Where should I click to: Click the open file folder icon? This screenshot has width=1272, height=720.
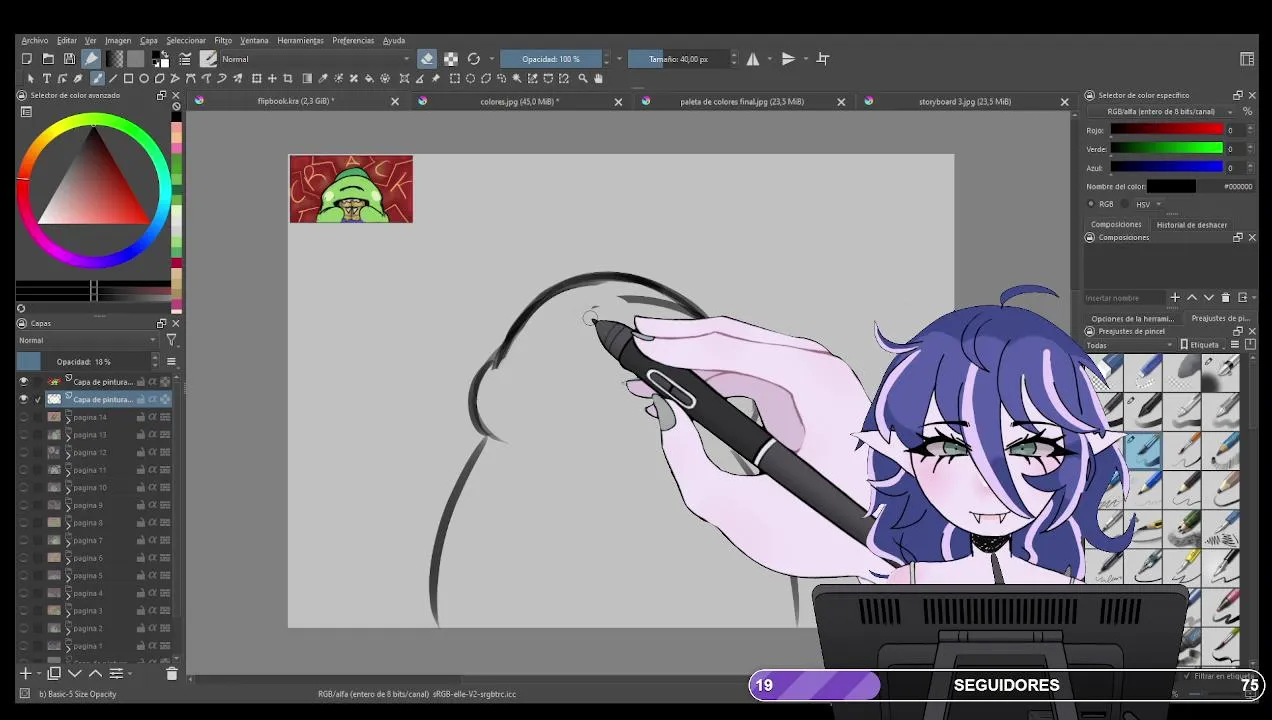[48, 59]
